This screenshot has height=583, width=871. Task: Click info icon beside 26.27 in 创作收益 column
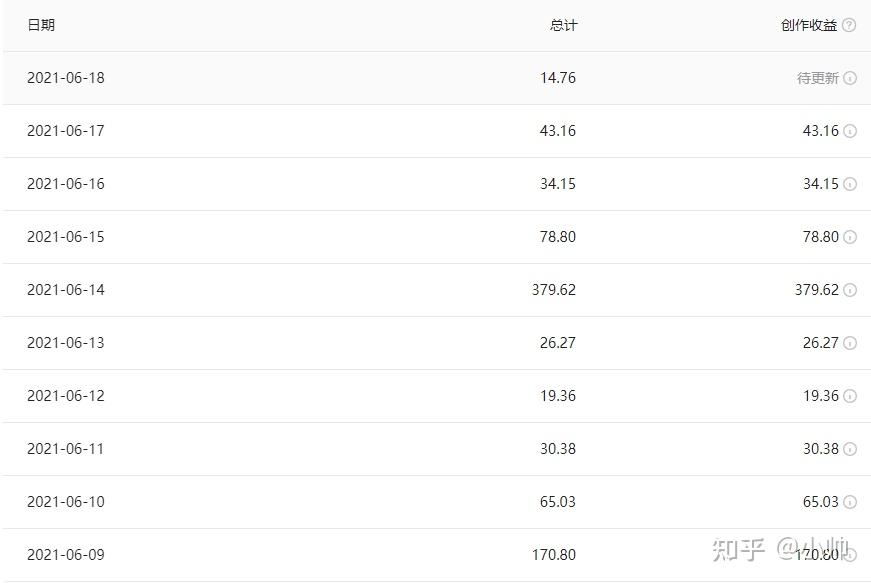850,343
